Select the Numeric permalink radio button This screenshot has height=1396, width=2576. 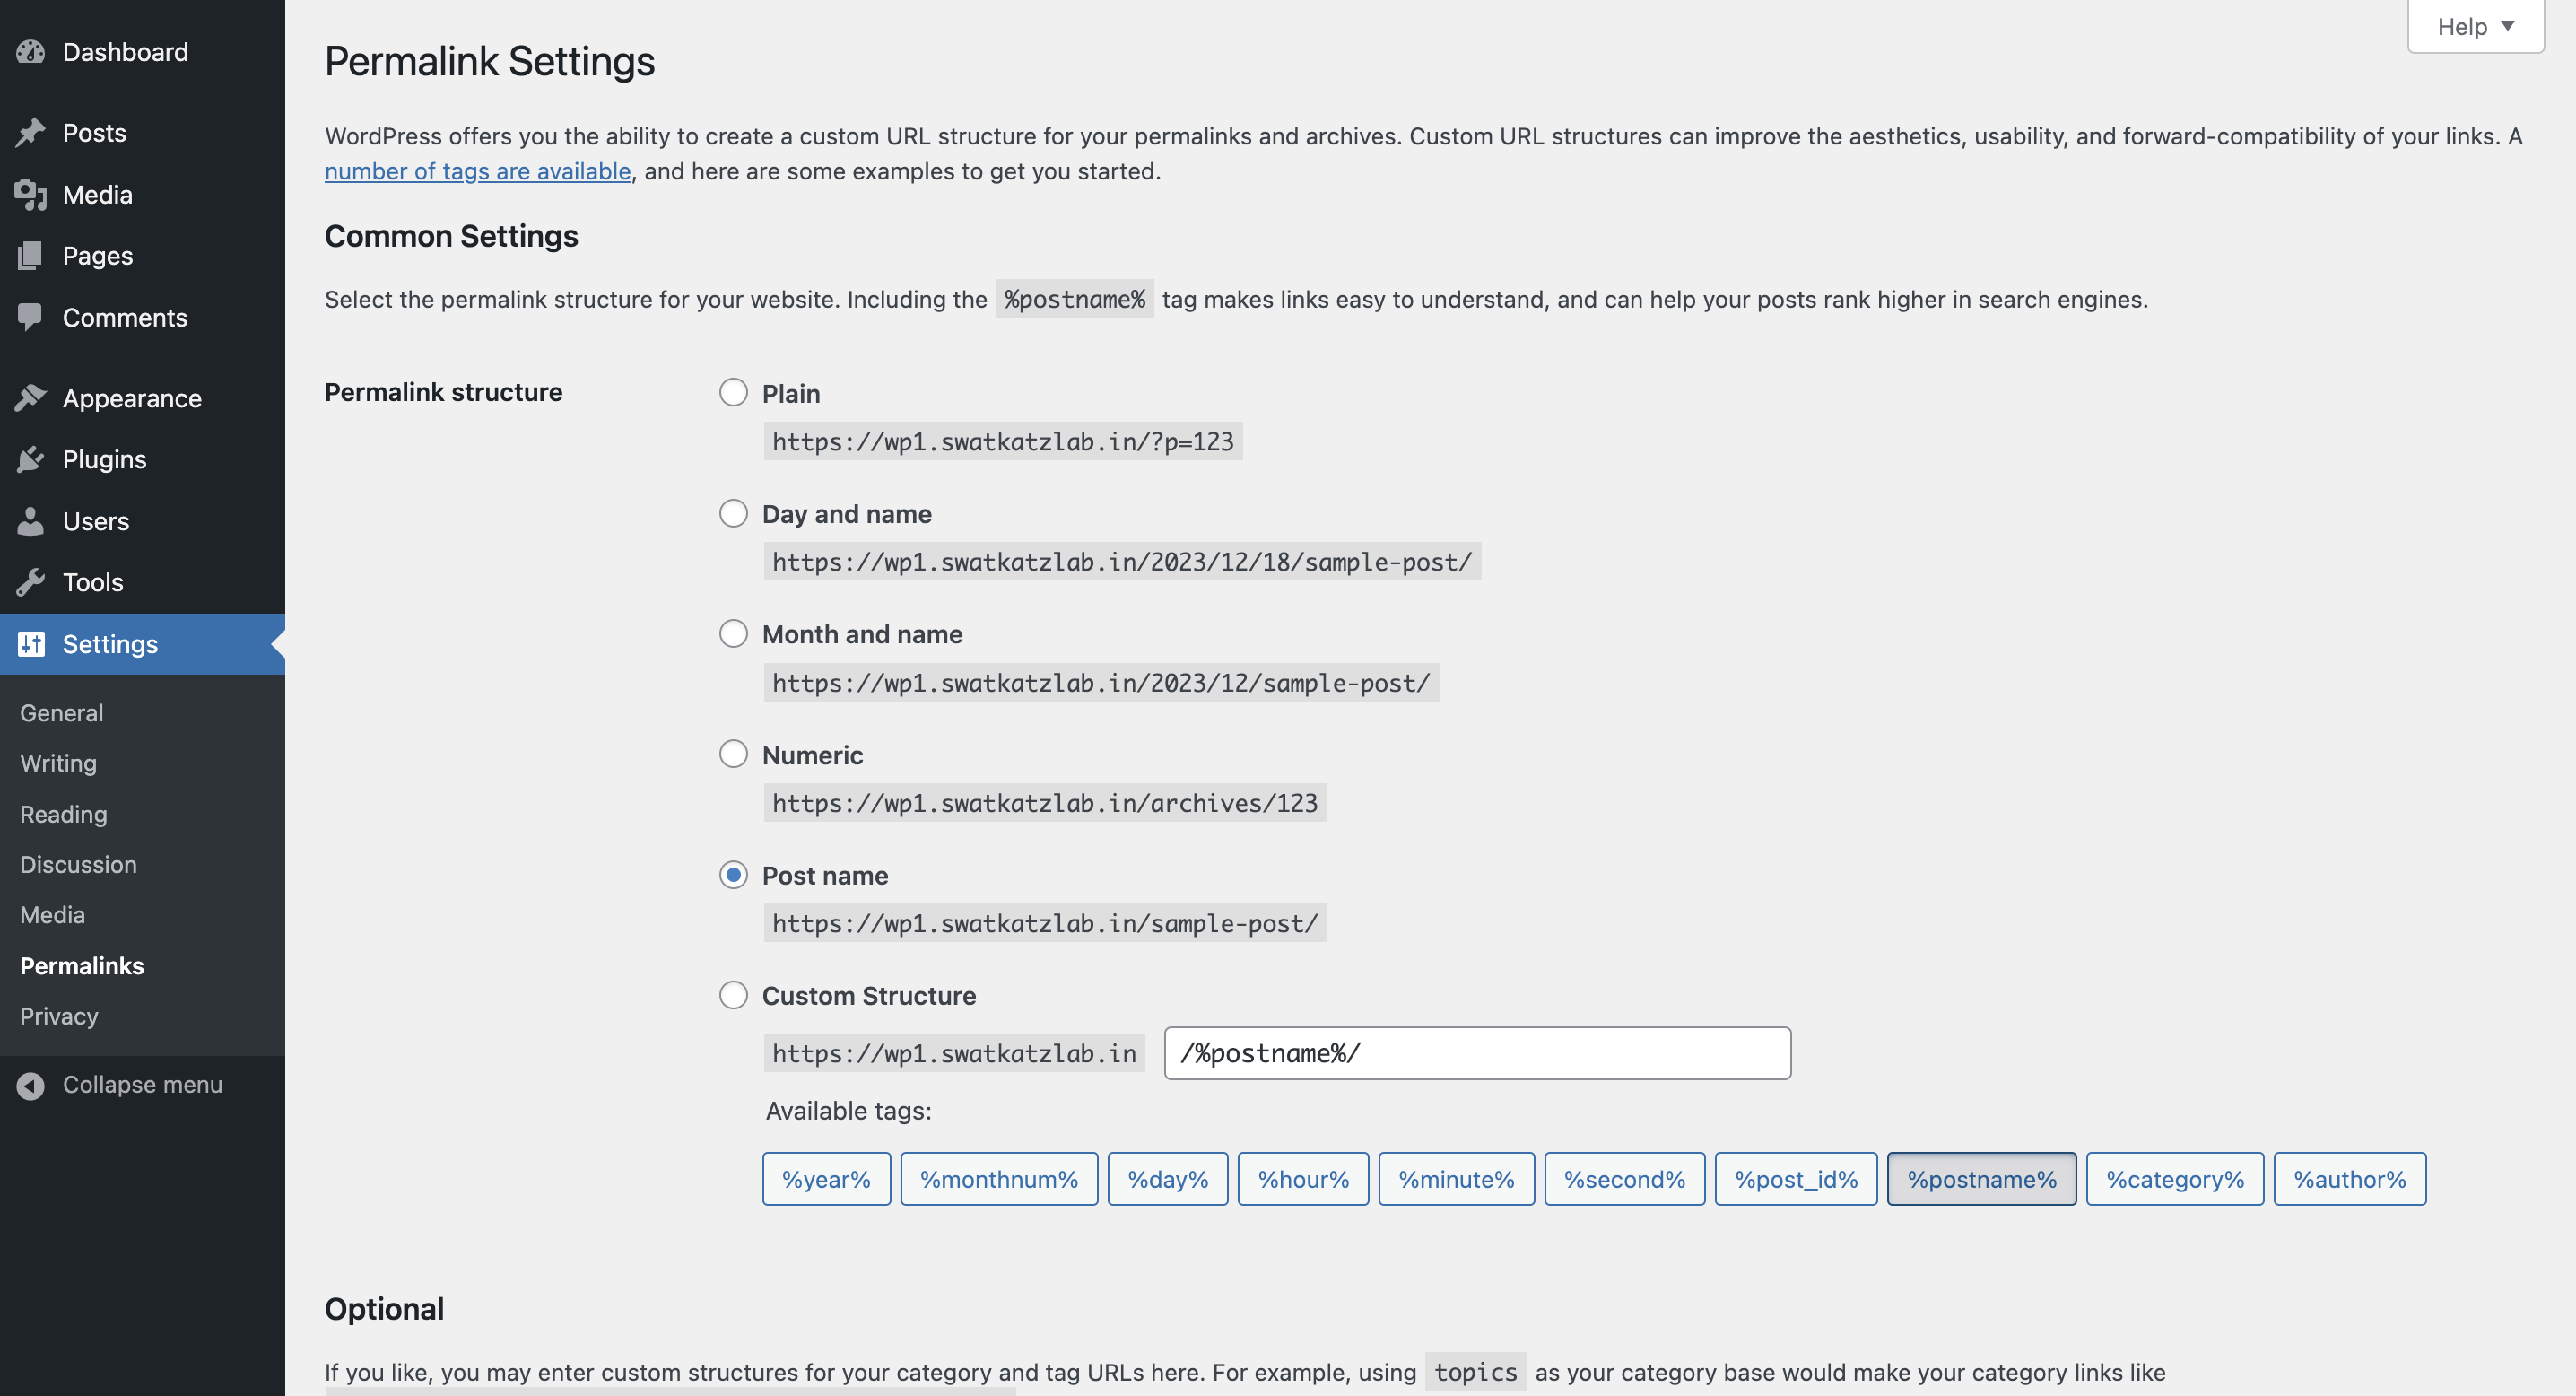pyautogui.click(x=733, y=754)
